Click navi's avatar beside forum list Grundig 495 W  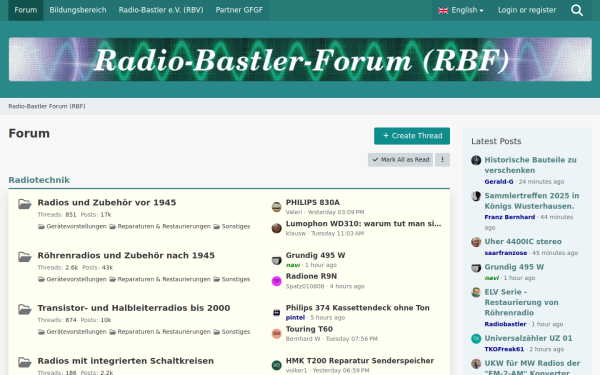(276, 260)
